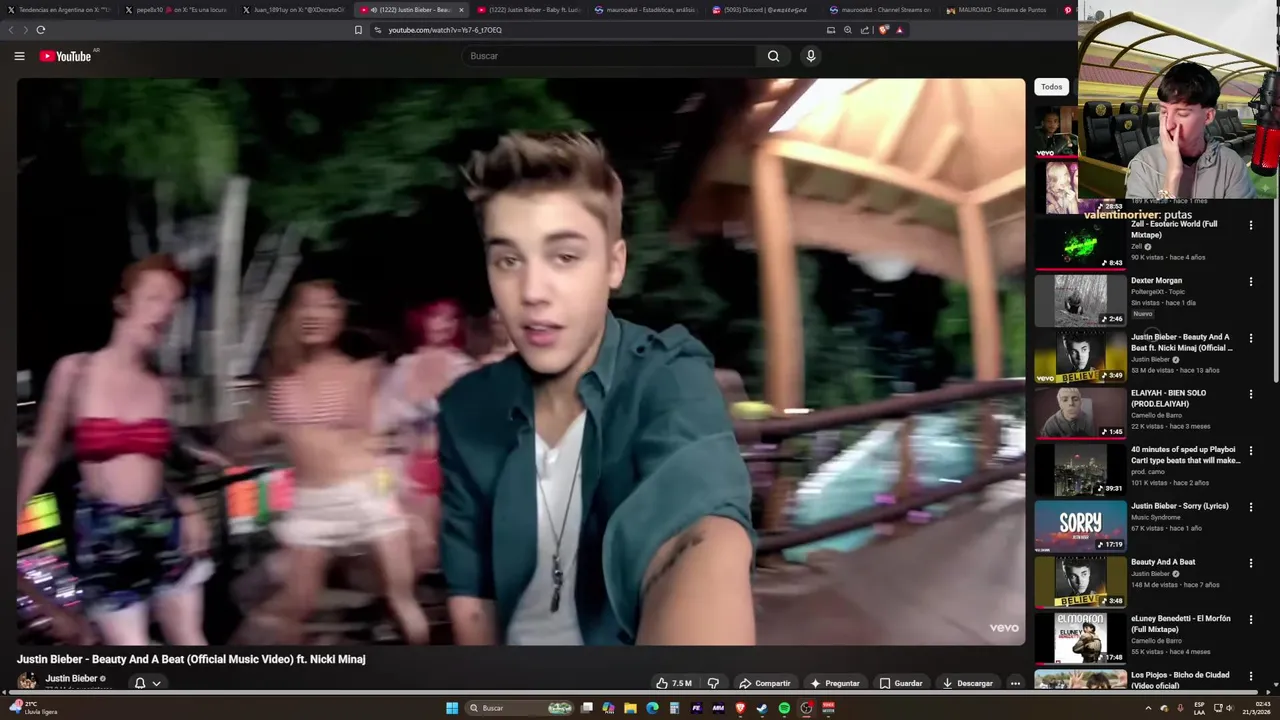Switch to tab Justin Bieber - Baby ft. Ludacris
Image resolution: width=1280 pixels, height=720 pixels.
[x=530, y=10]
